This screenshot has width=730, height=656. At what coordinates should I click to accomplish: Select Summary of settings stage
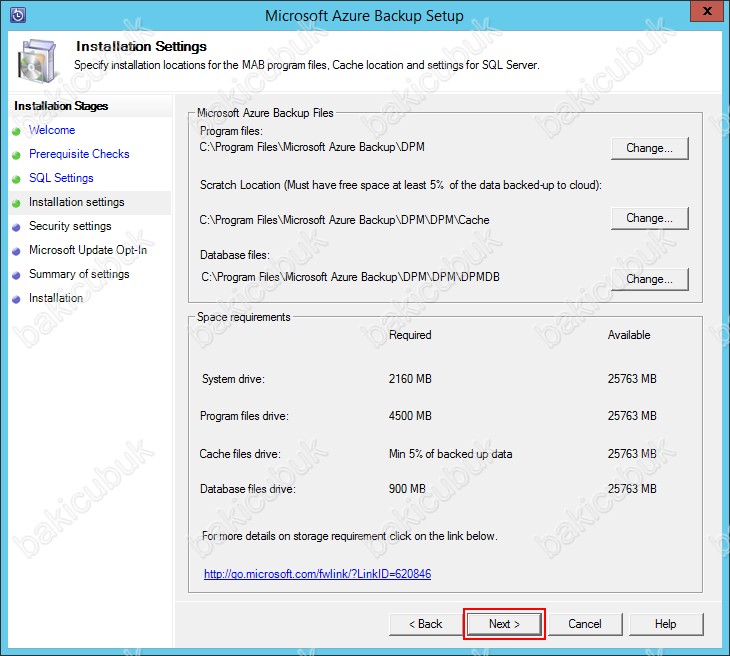(x=79, y=274)
